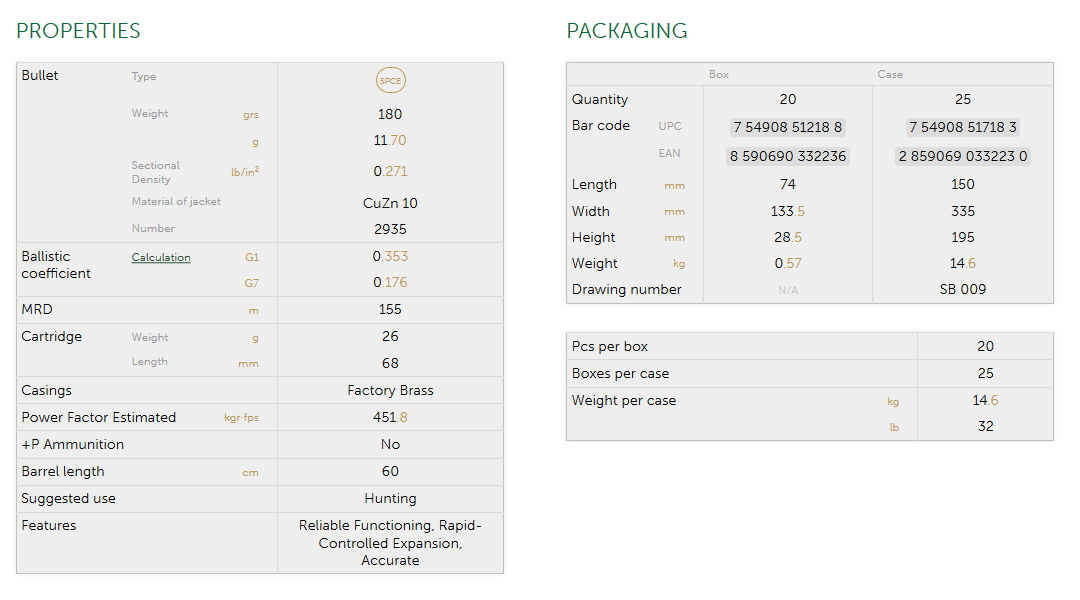This screenshot has width=1080, height=600.
Task: Click the bullet number 2935
Action: pos(390,229)
